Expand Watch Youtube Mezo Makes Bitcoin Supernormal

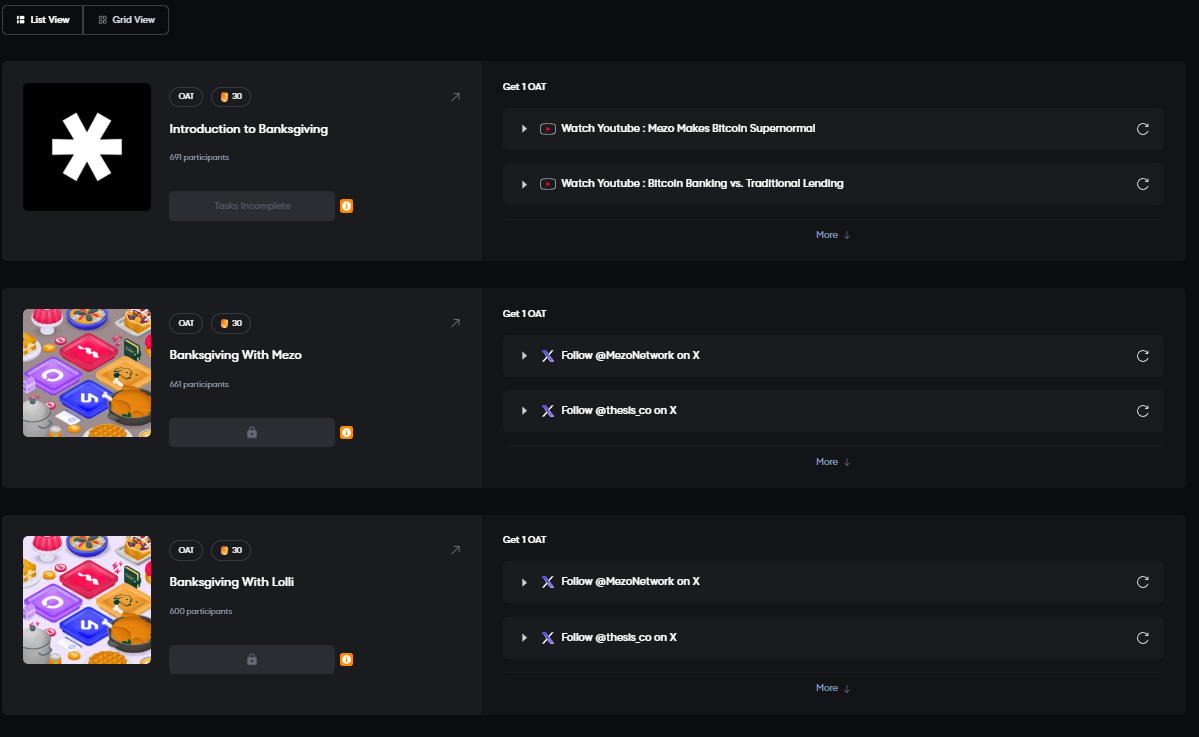pyautogui.click(x=524, y=129)
